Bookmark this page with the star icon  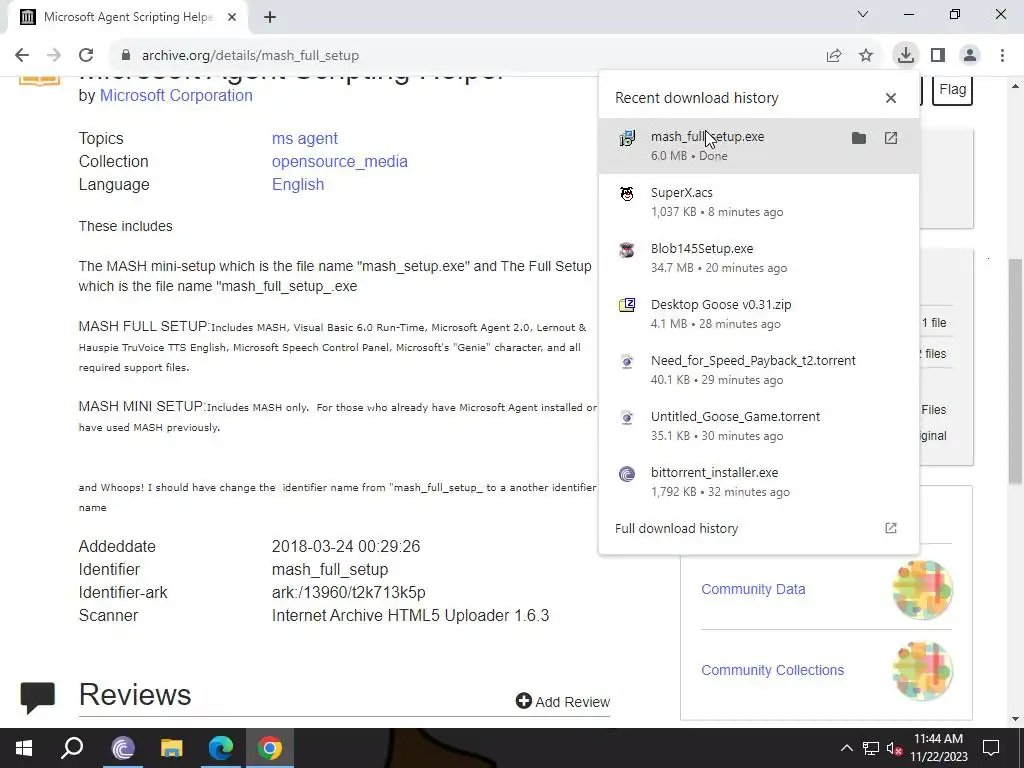[866, 56]
